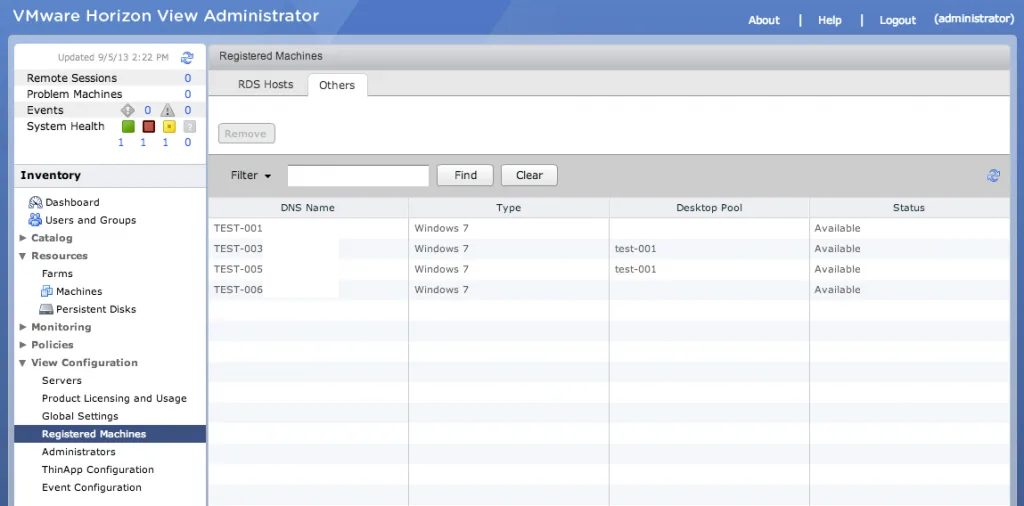This screenshot has width=1024, height=506.
Task: Click the events error diamond icon
Action: [127, 110]
